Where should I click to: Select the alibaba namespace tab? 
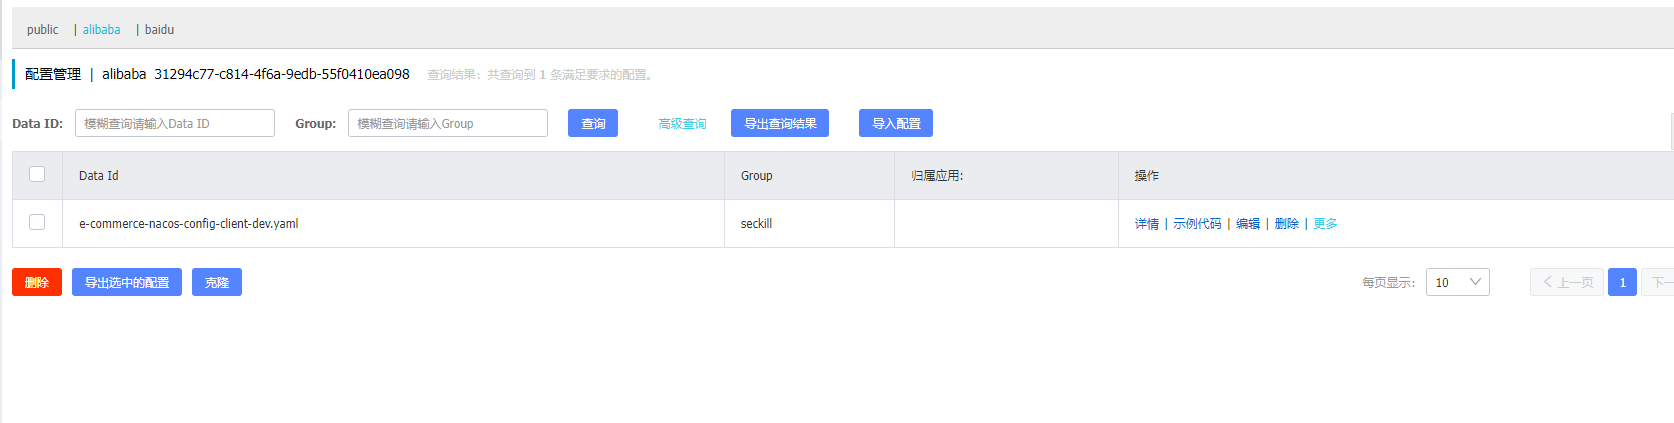coord(101,30)
